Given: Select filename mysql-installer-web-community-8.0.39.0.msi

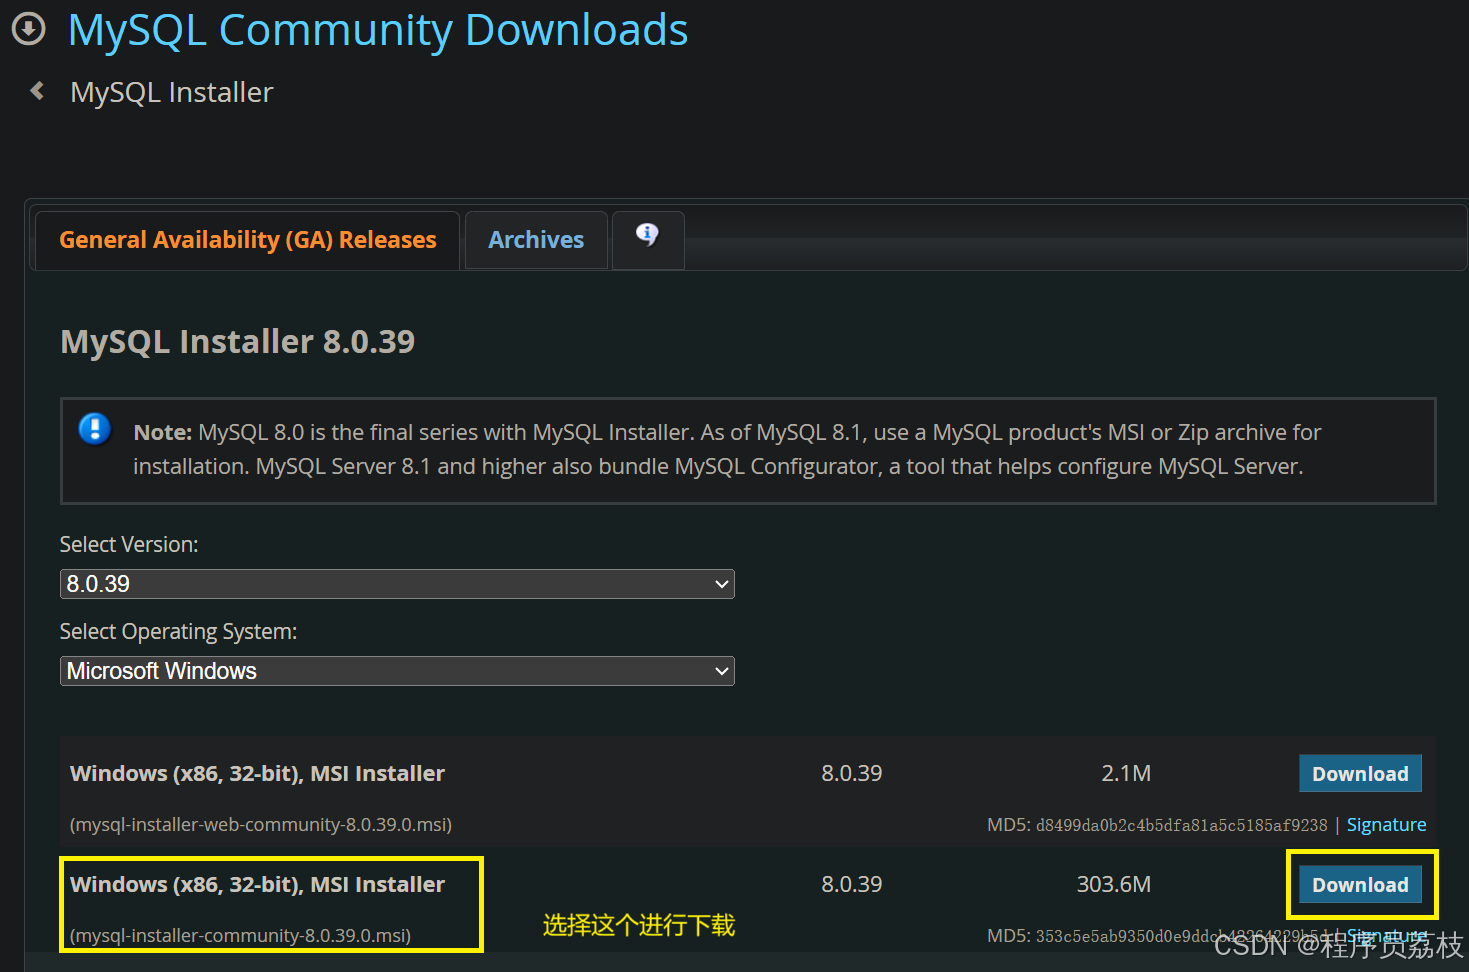Looking at the screenshot, I should point(261,825).
